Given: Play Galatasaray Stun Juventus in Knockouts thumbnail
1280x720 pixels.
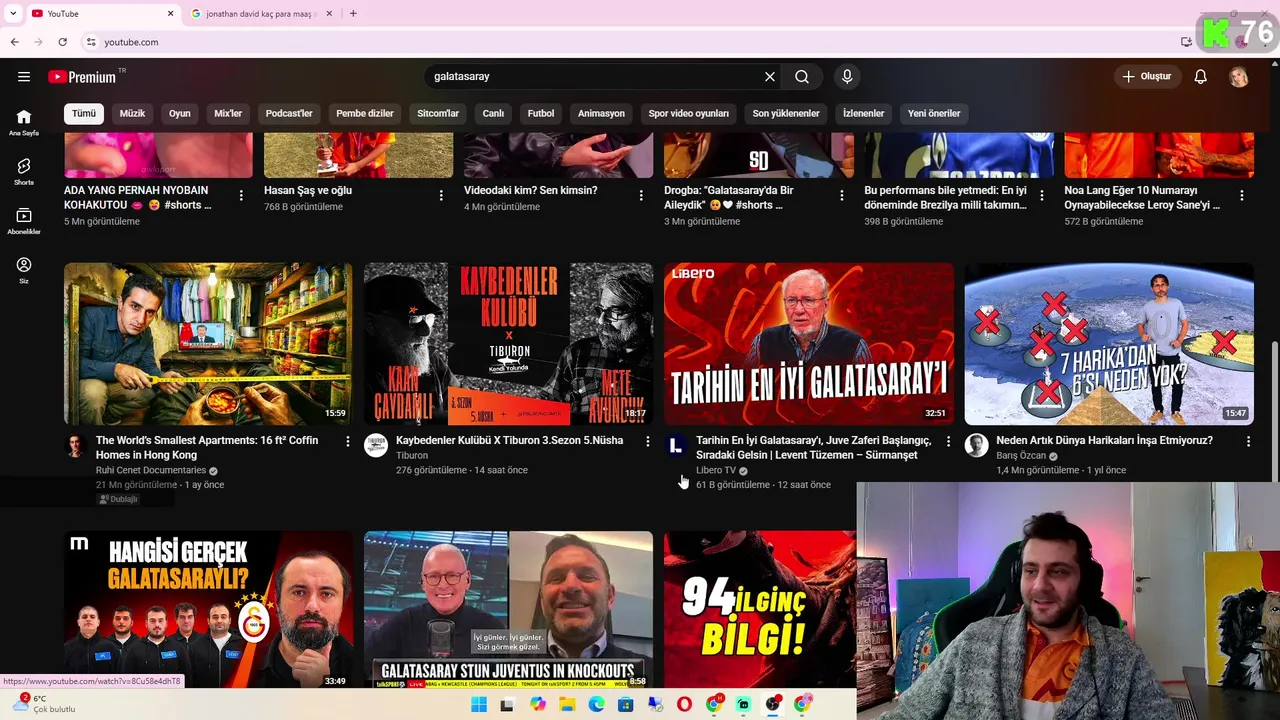Looking at the screenshot, I should click(x=509, y=609).
